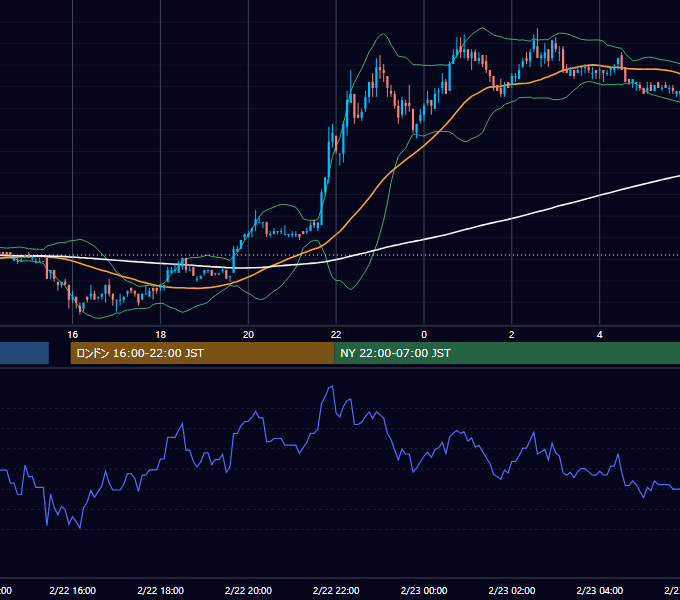Click the 0 hour label on price chart axis
Viewport: 680px width, 600px height.
click(424, 335)
